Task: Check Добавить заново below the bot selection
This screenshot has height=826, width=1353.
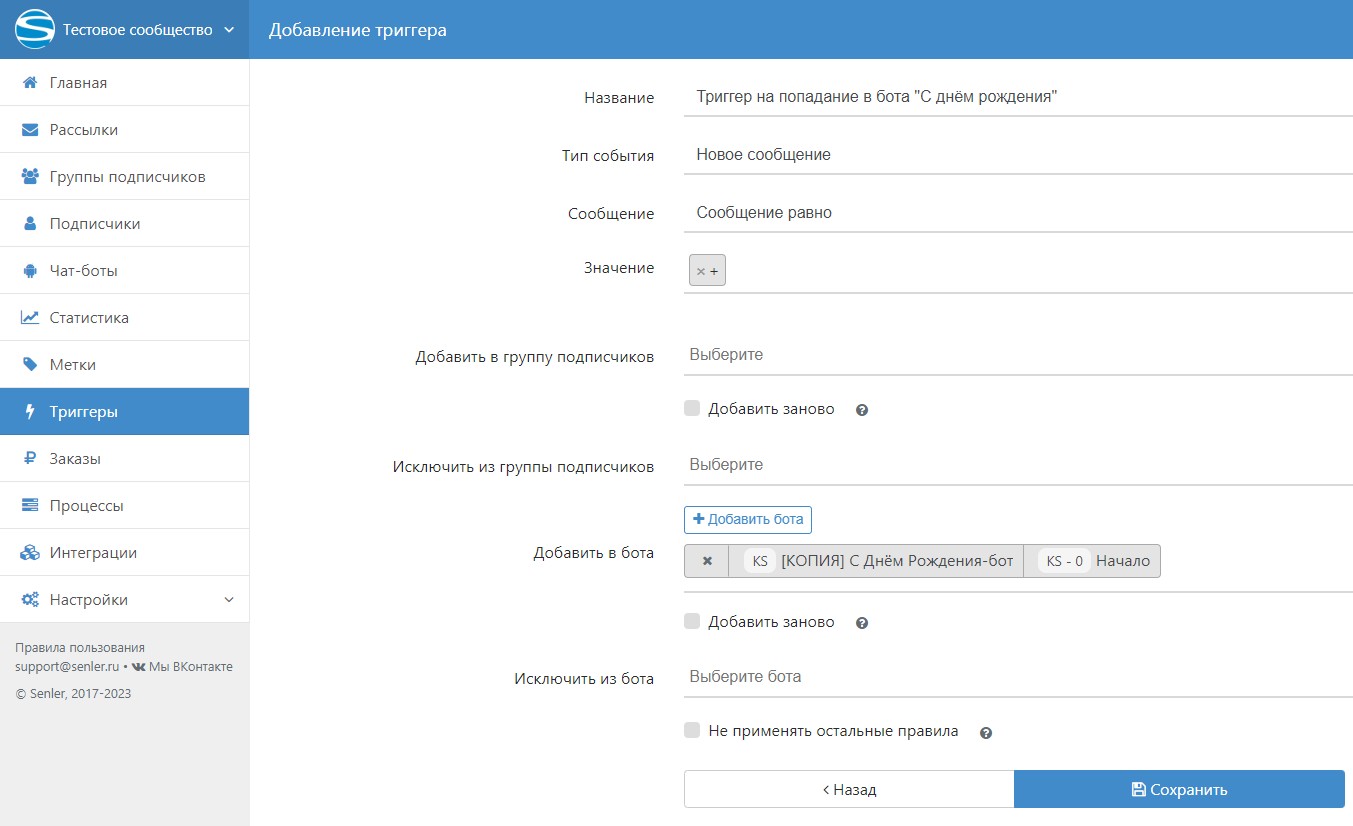Action: (x=692, y=621)
